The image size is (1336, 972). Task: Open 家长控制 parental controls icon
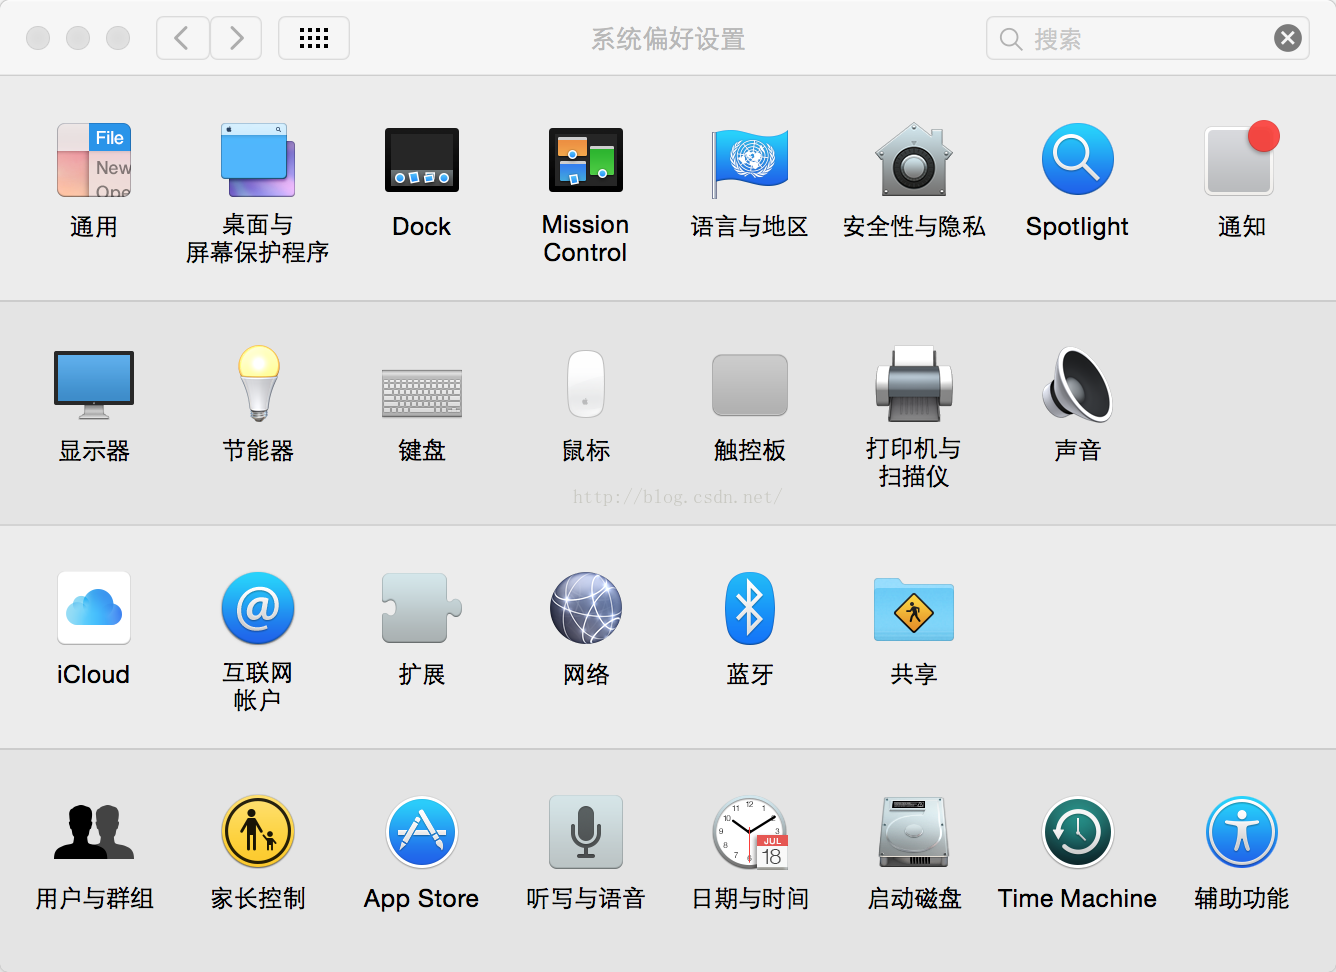coord(258,832)
